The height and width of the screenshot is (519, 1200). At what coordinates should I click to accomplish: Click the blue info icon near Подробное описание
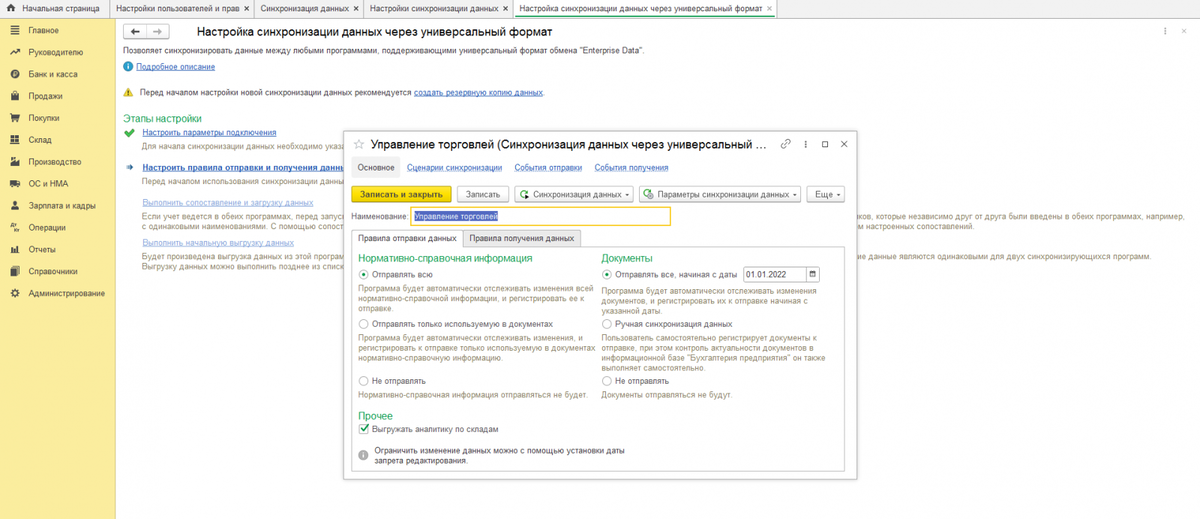[x=128, y=66]
